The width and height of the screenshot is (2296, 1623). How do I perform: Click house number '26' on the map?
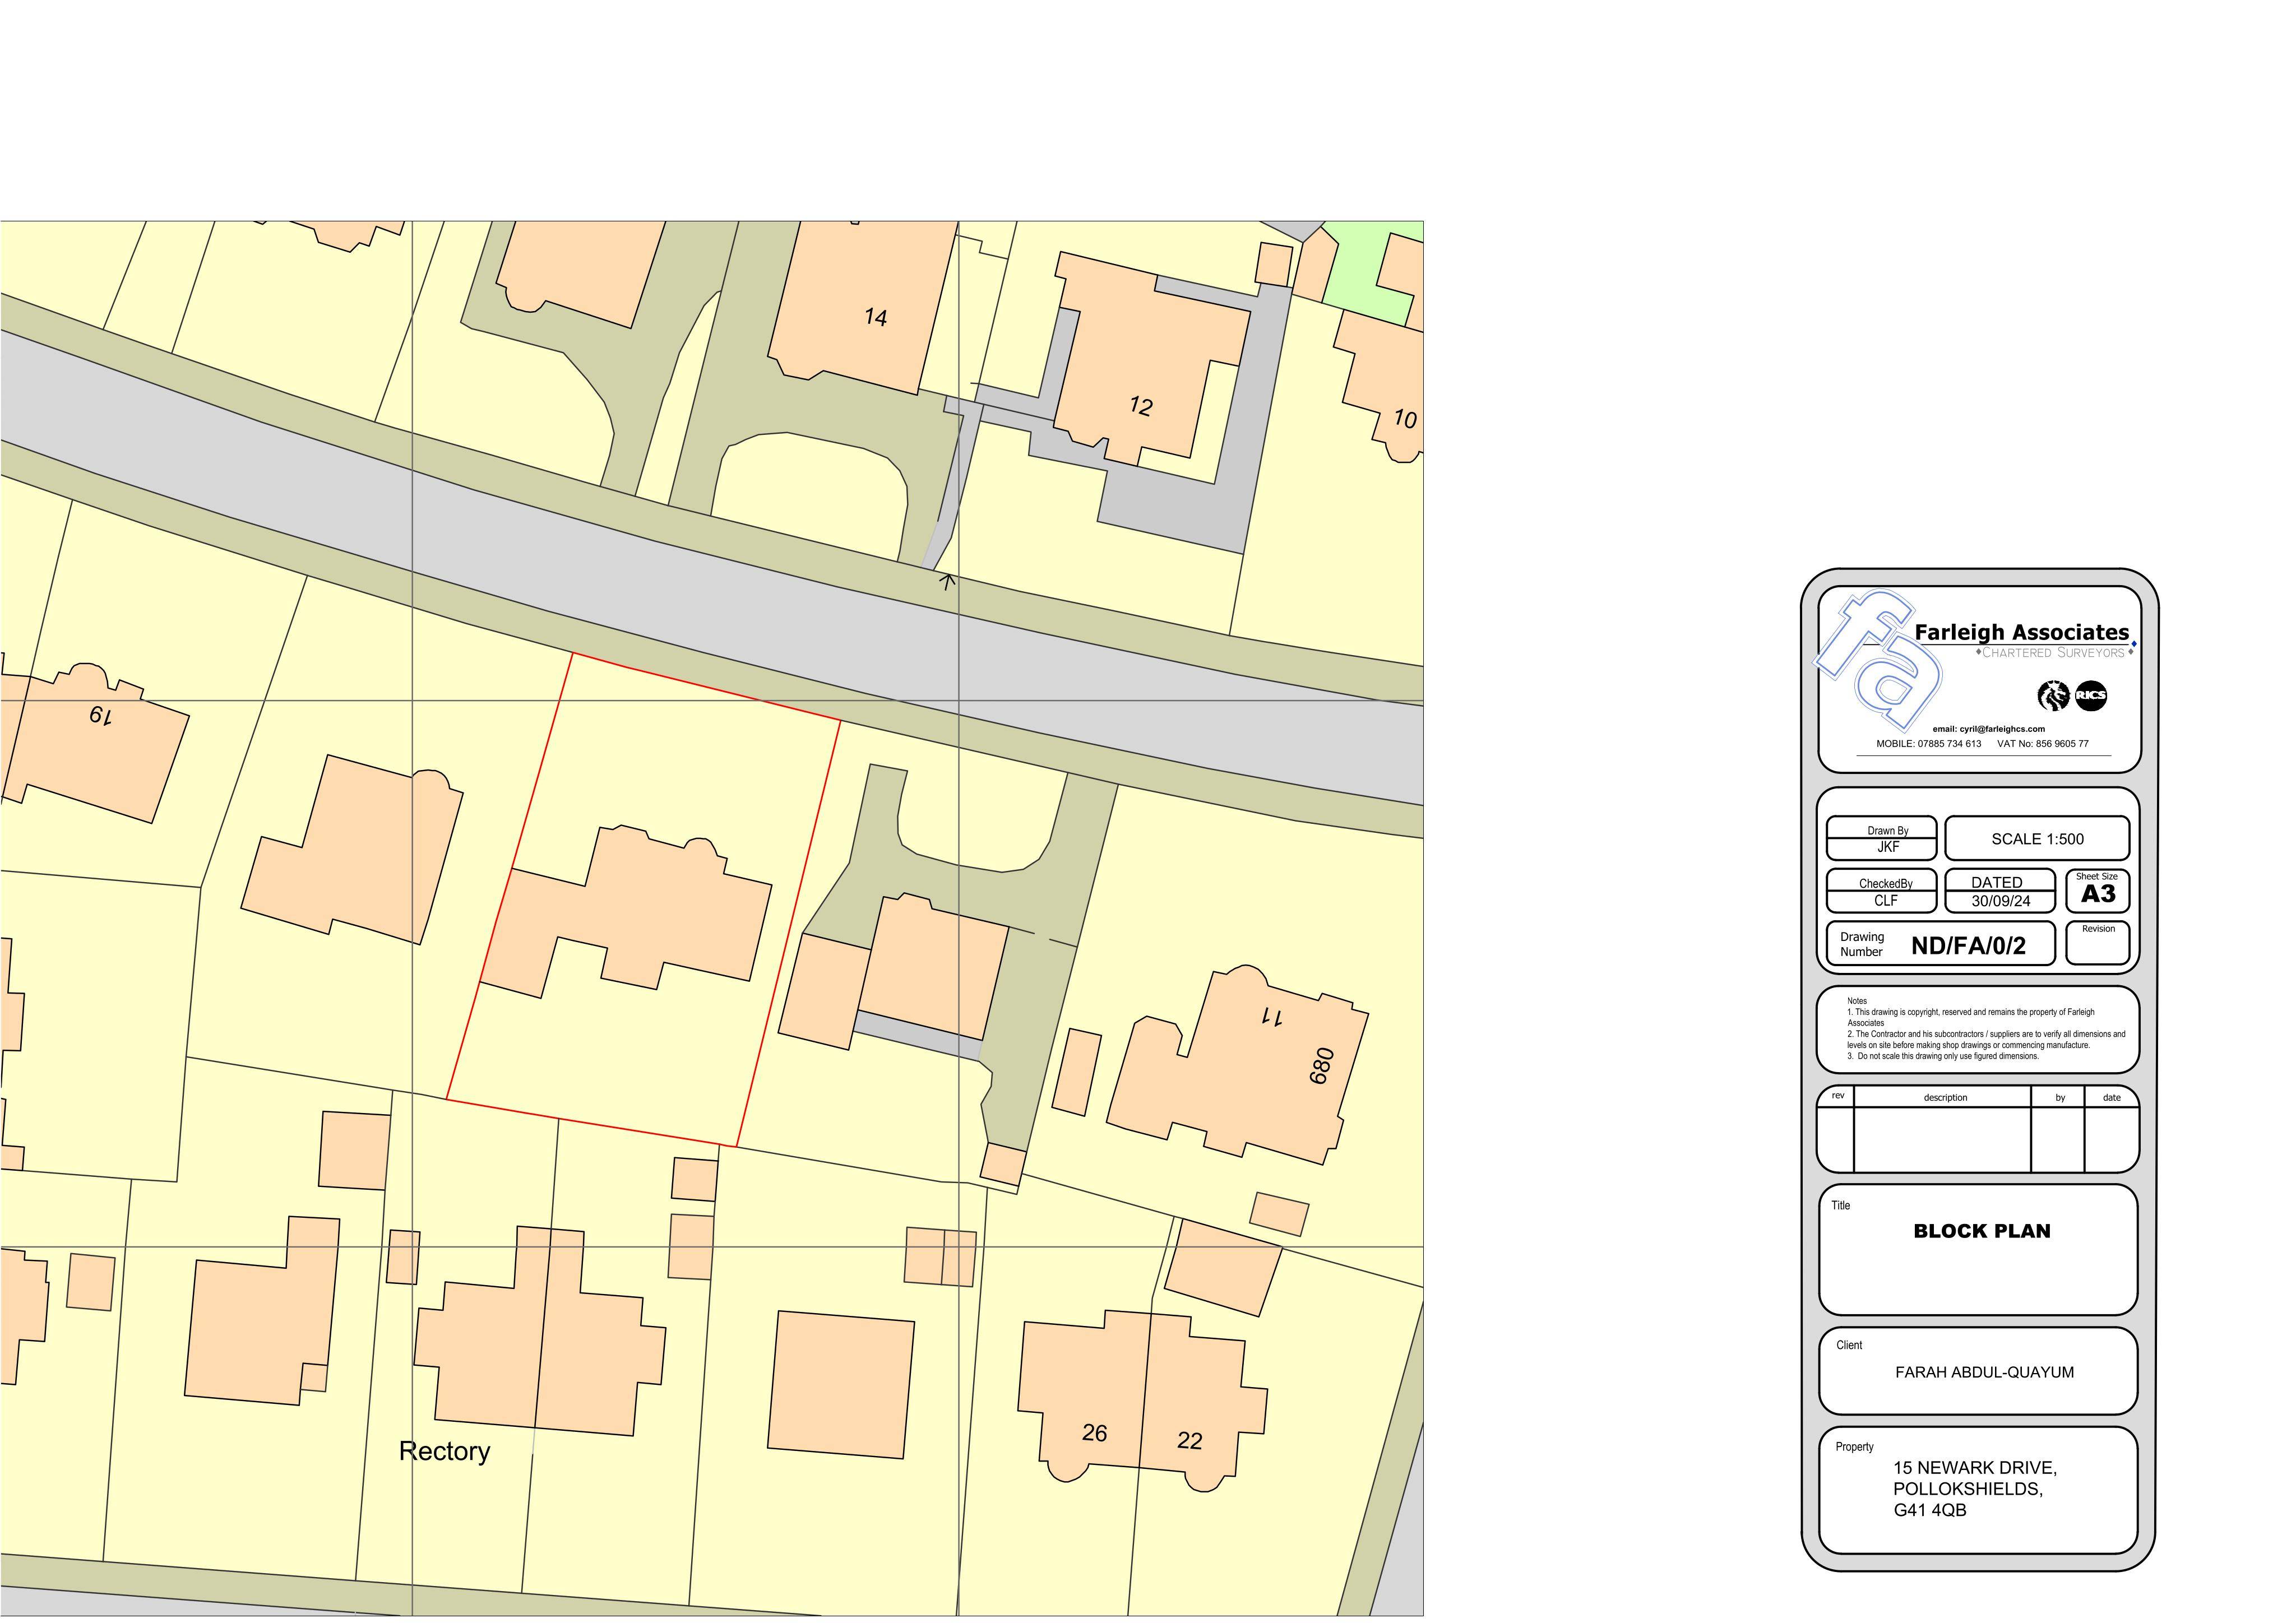1094,1433
